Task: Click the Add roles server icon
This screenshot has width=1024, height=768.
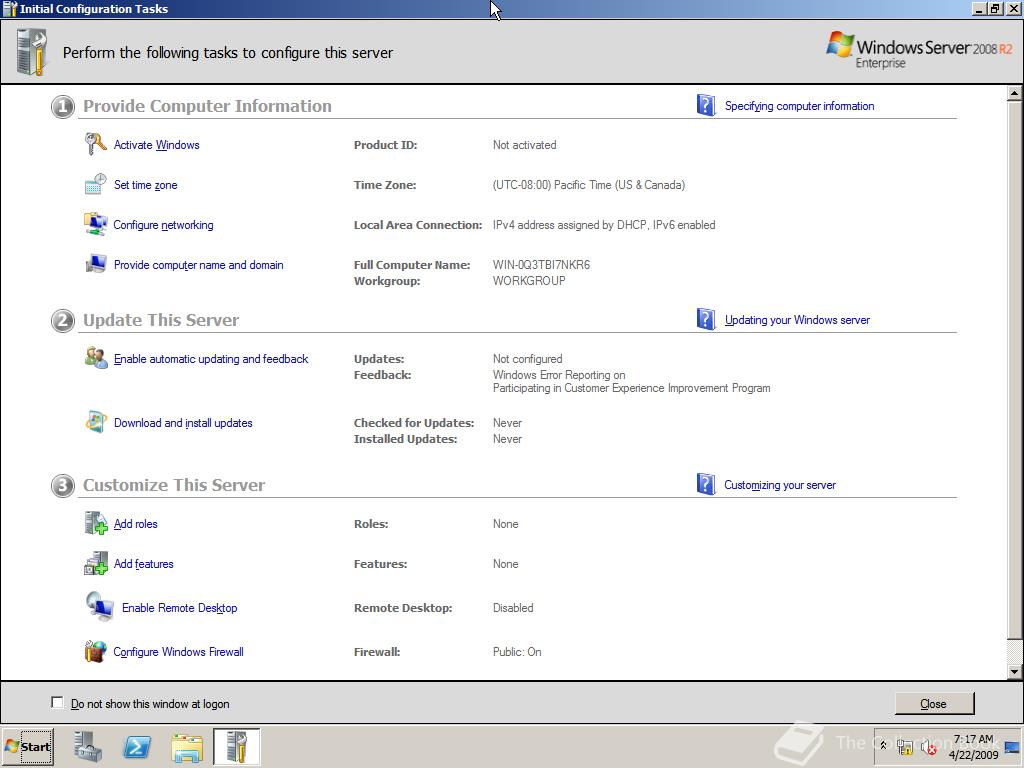Action: [95, 524]
